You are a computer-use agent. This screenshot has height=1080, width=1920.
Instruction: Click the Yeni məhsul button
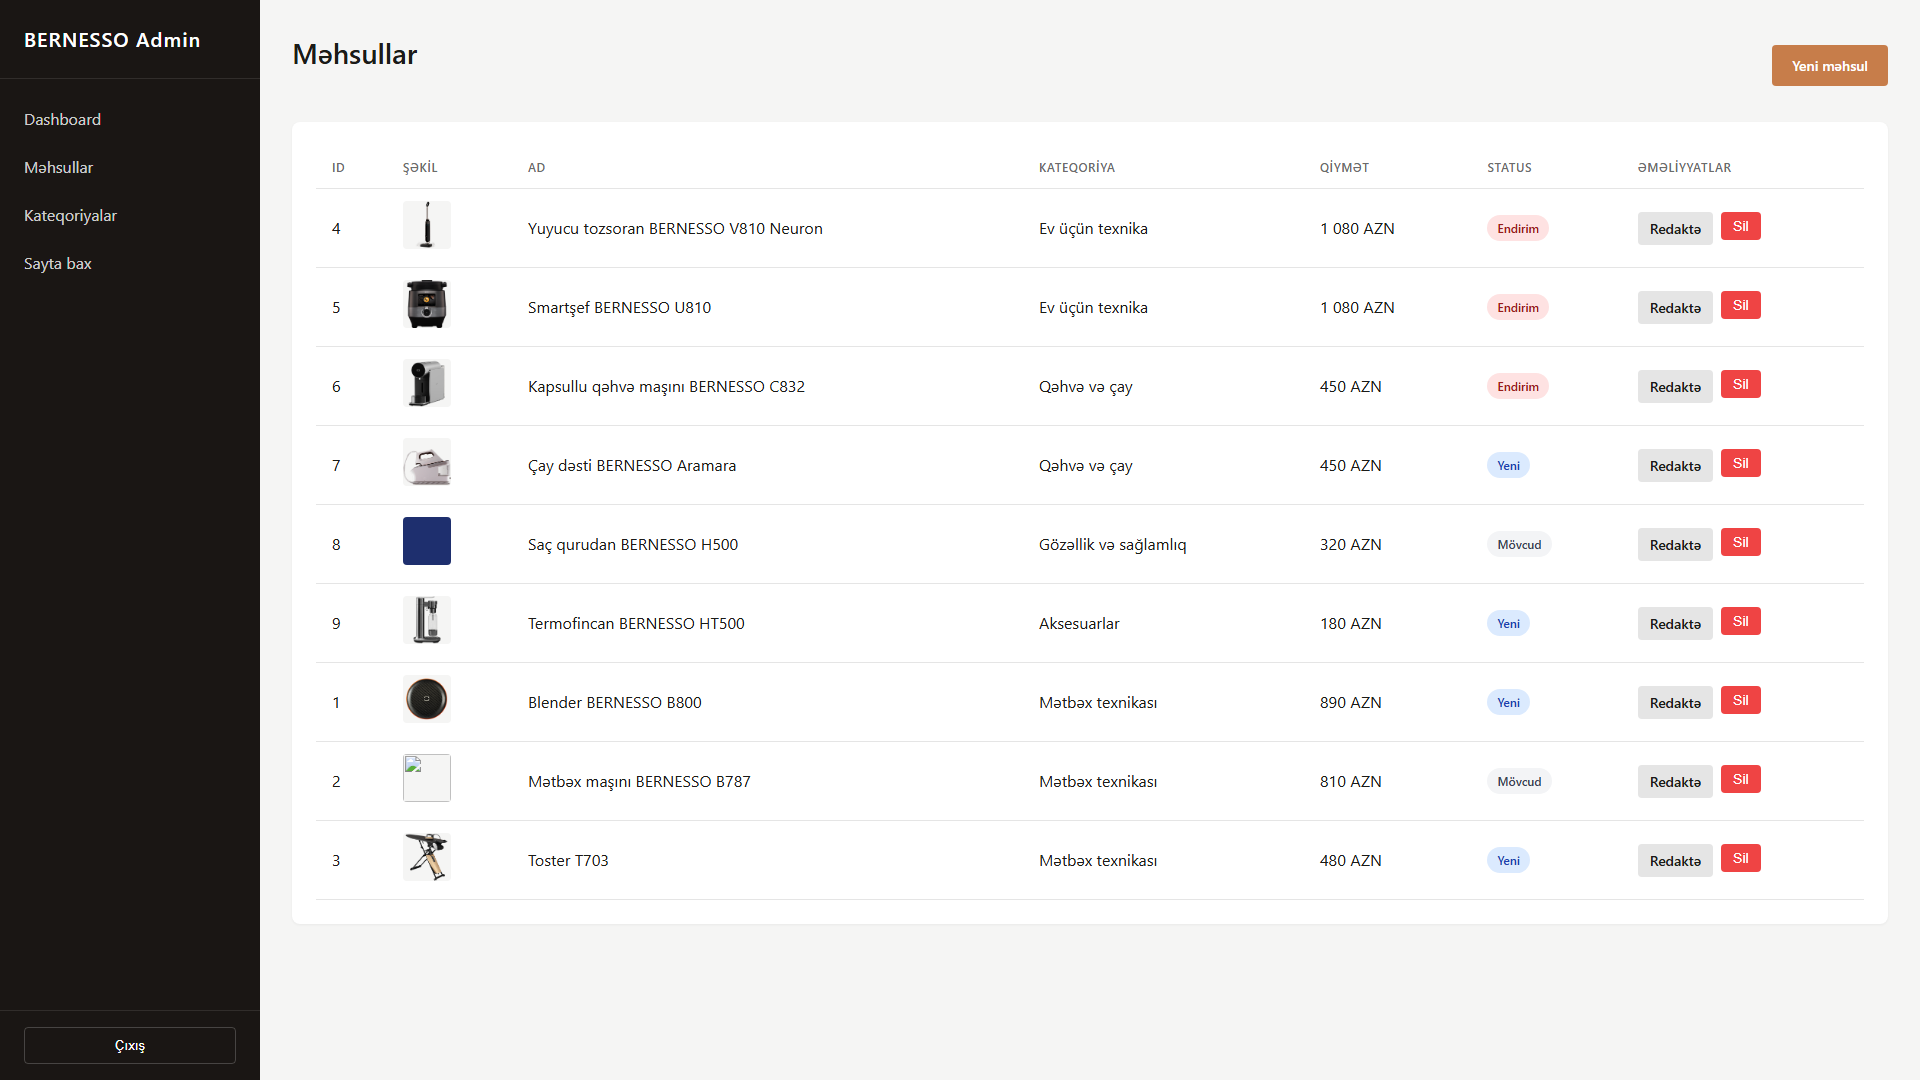(1829, 65)
